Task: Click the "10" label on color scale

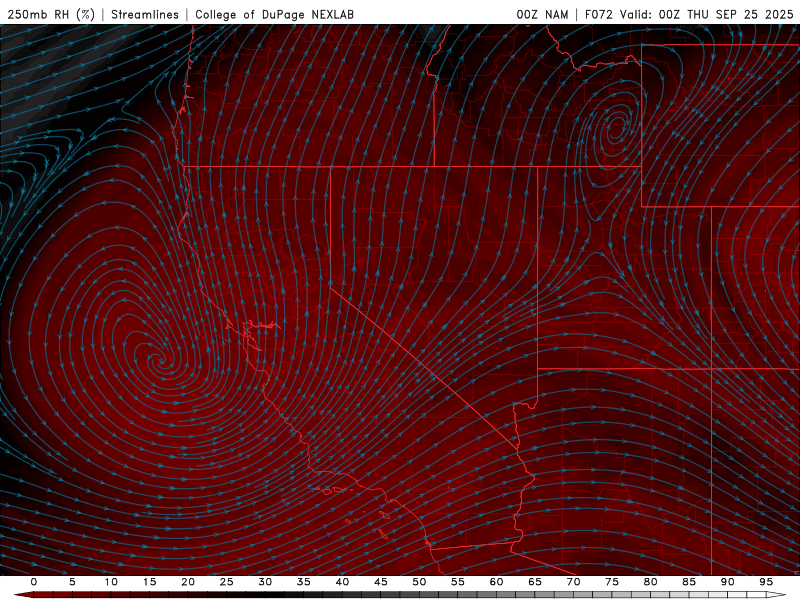Action: (x=111, y=582)
